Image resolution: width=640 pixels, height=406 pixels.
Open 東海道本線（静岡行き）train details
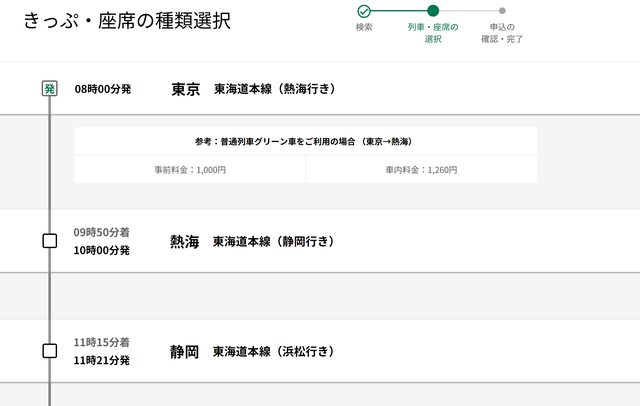[x=273, y=241]
